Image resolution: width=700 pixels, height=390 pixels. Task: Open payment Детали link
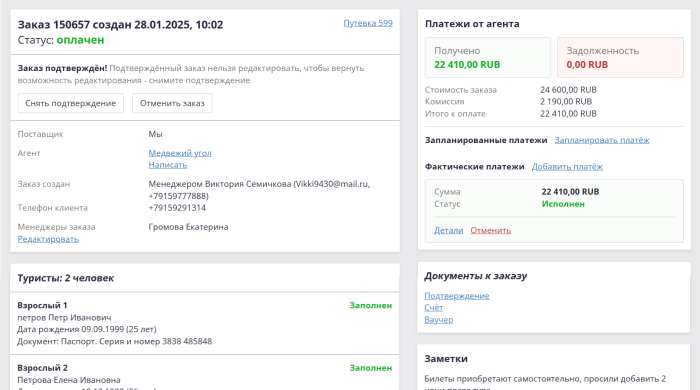tap(449, 230)
